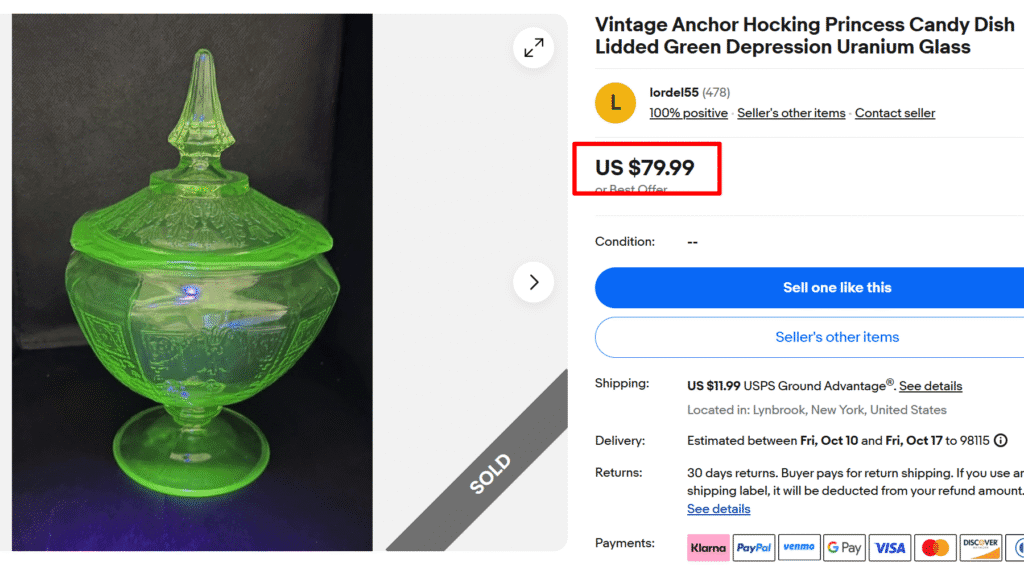
Task: Click the Google Pay icon
Action: 845,547
